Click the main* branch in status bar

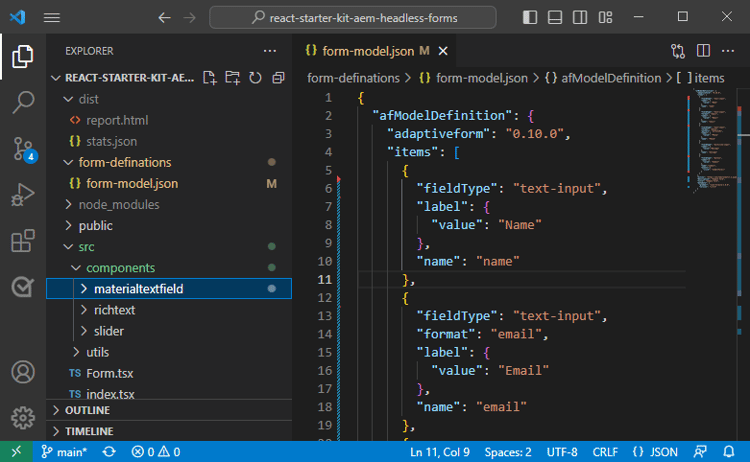click(62, 452)
